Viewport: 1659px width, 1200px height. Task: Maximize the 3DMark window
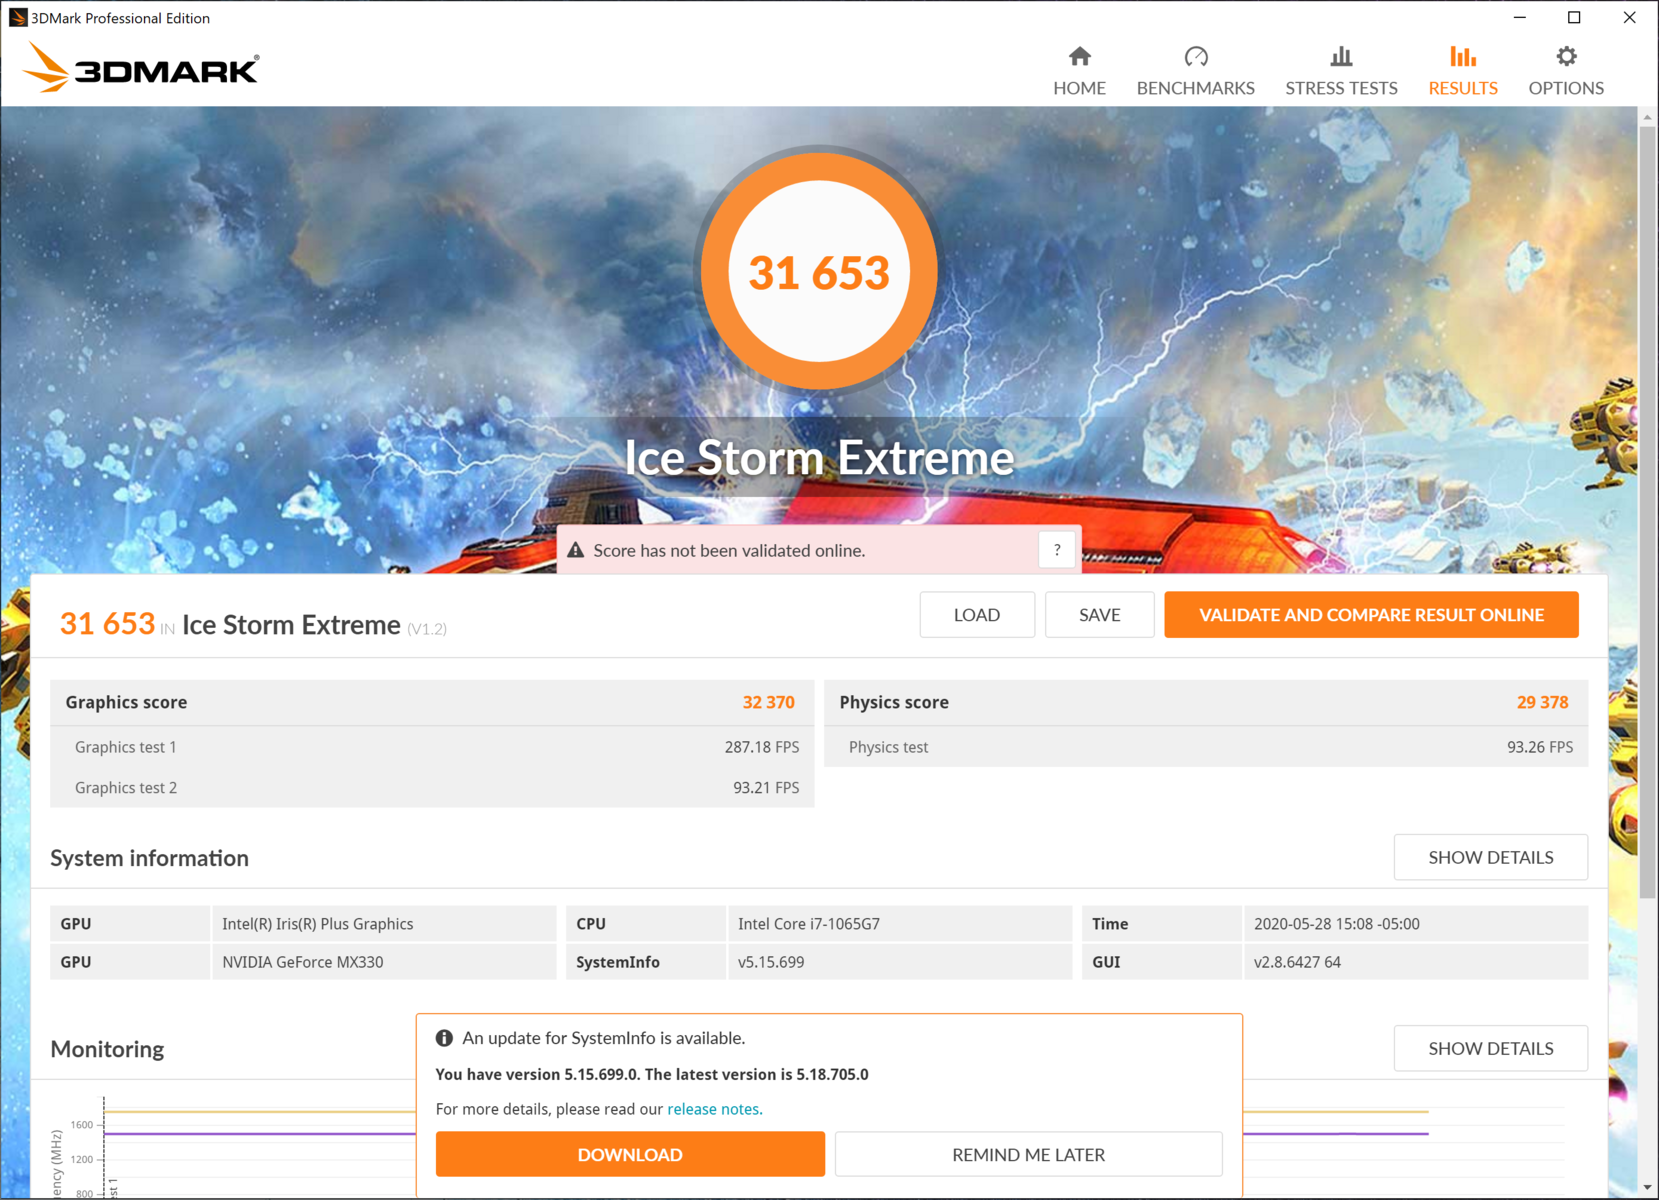coord(1574,17)
